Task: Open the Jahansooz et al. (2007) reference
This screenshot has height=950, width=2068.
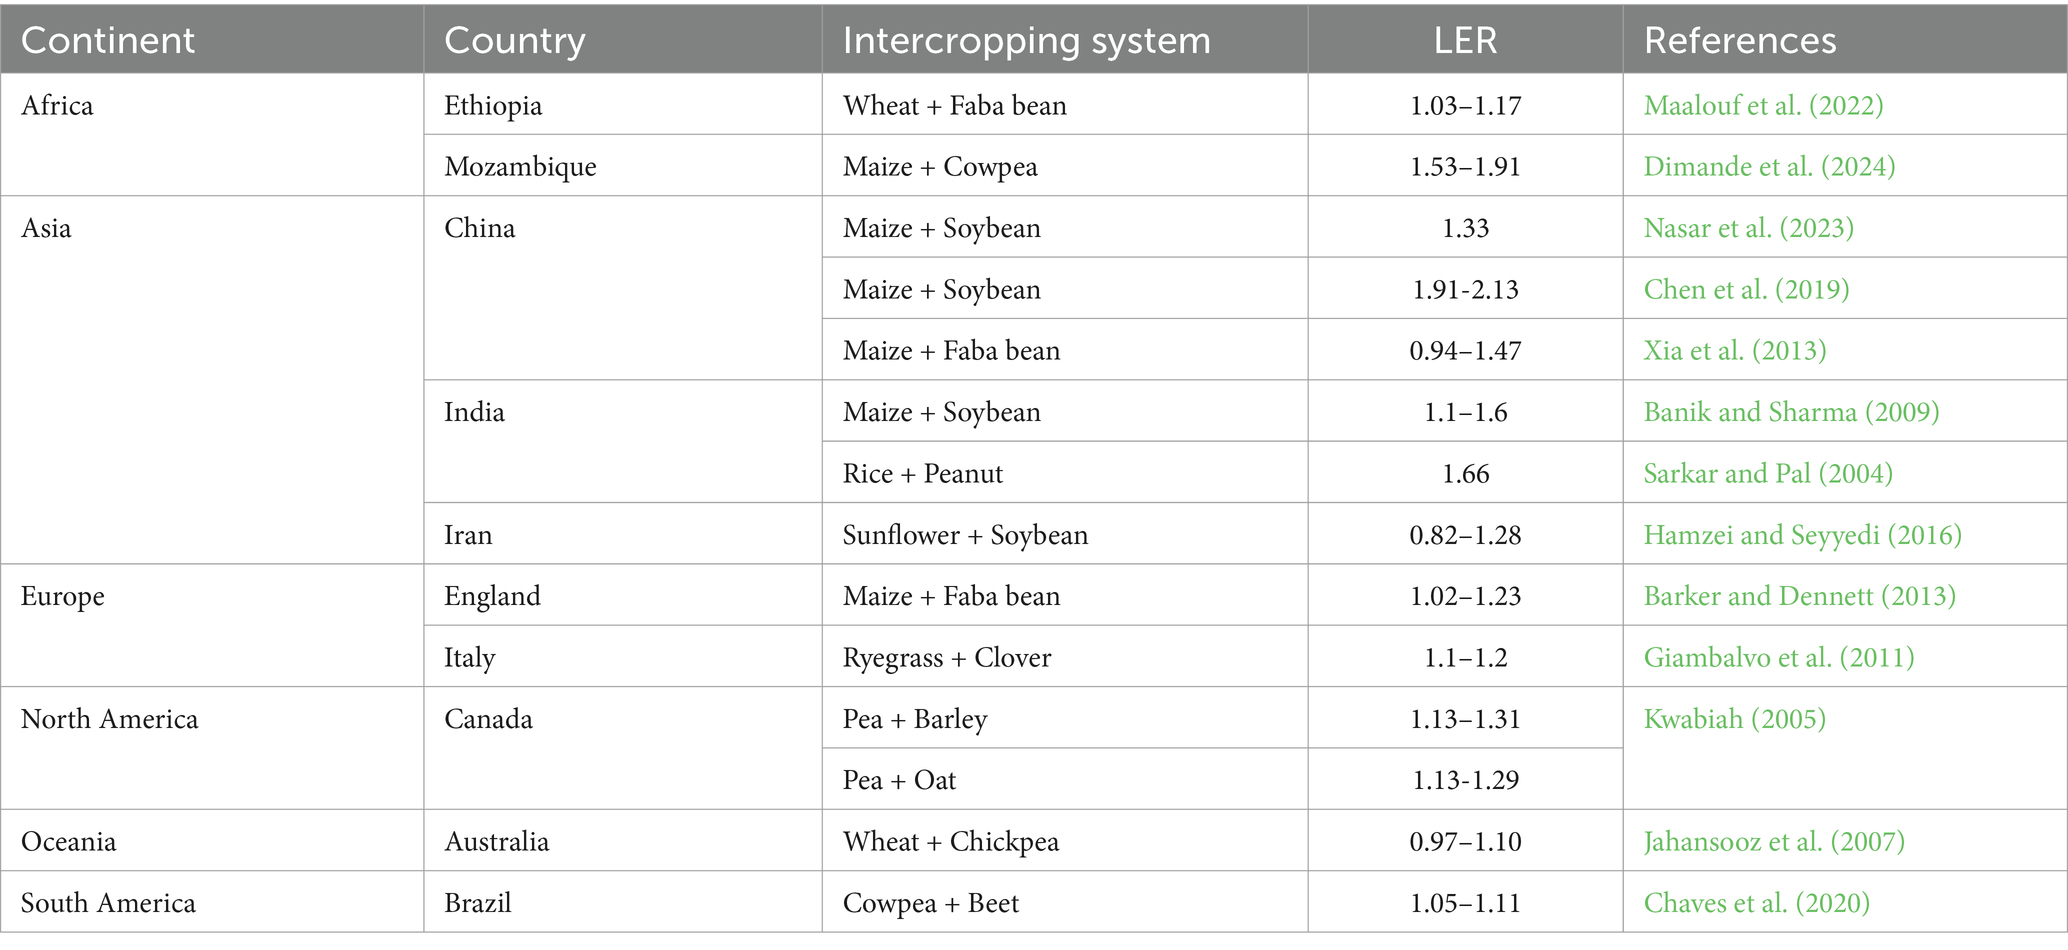Action: [1774, 841]
